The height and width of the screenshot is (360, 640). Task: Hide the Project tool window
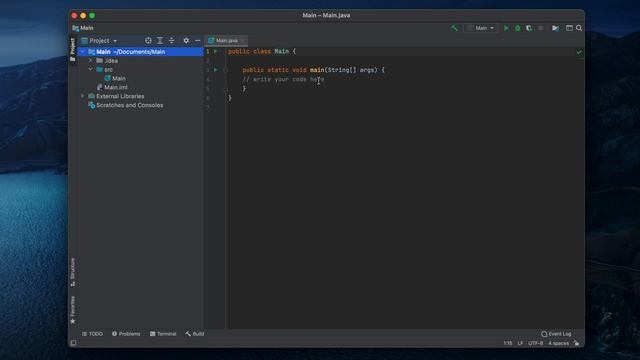(x=198, y=40)
